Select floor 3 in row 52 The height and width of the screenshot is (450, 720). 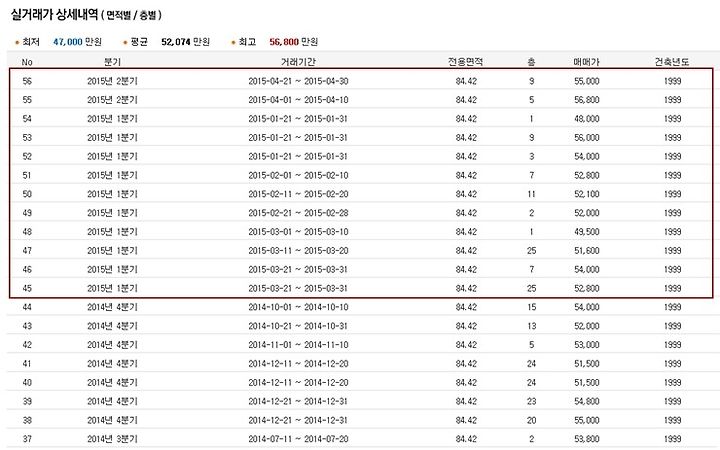(x=531, y=157)
